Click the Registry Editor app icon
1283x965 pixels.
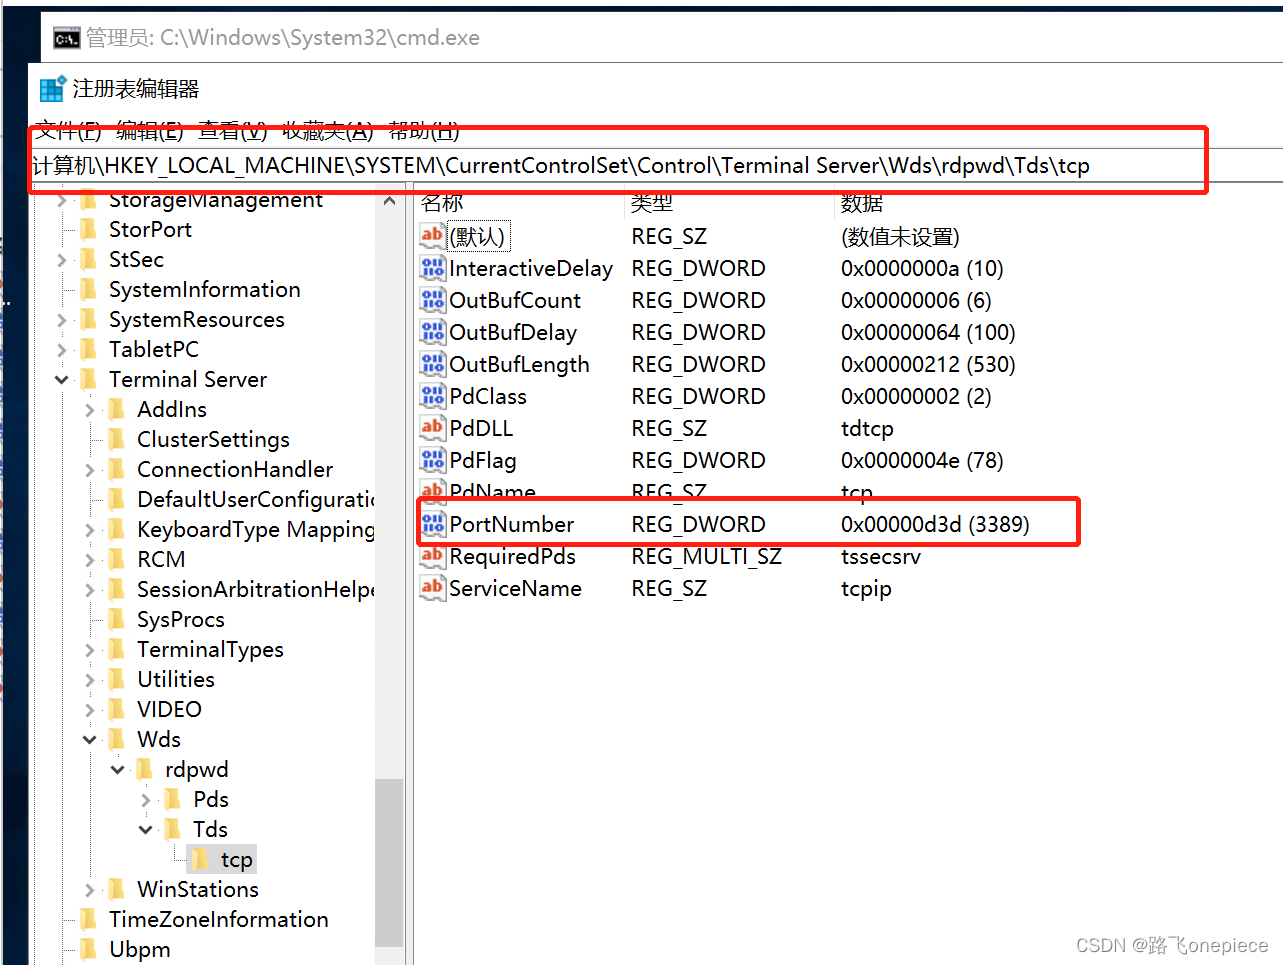[x=53, y=89]
